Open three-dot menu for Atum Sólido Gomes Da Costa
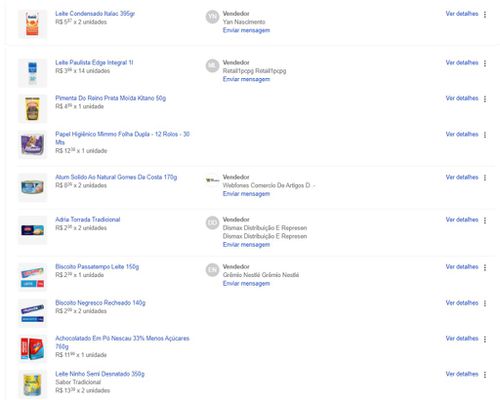This screenshot has height=400, width=500. 485,178
